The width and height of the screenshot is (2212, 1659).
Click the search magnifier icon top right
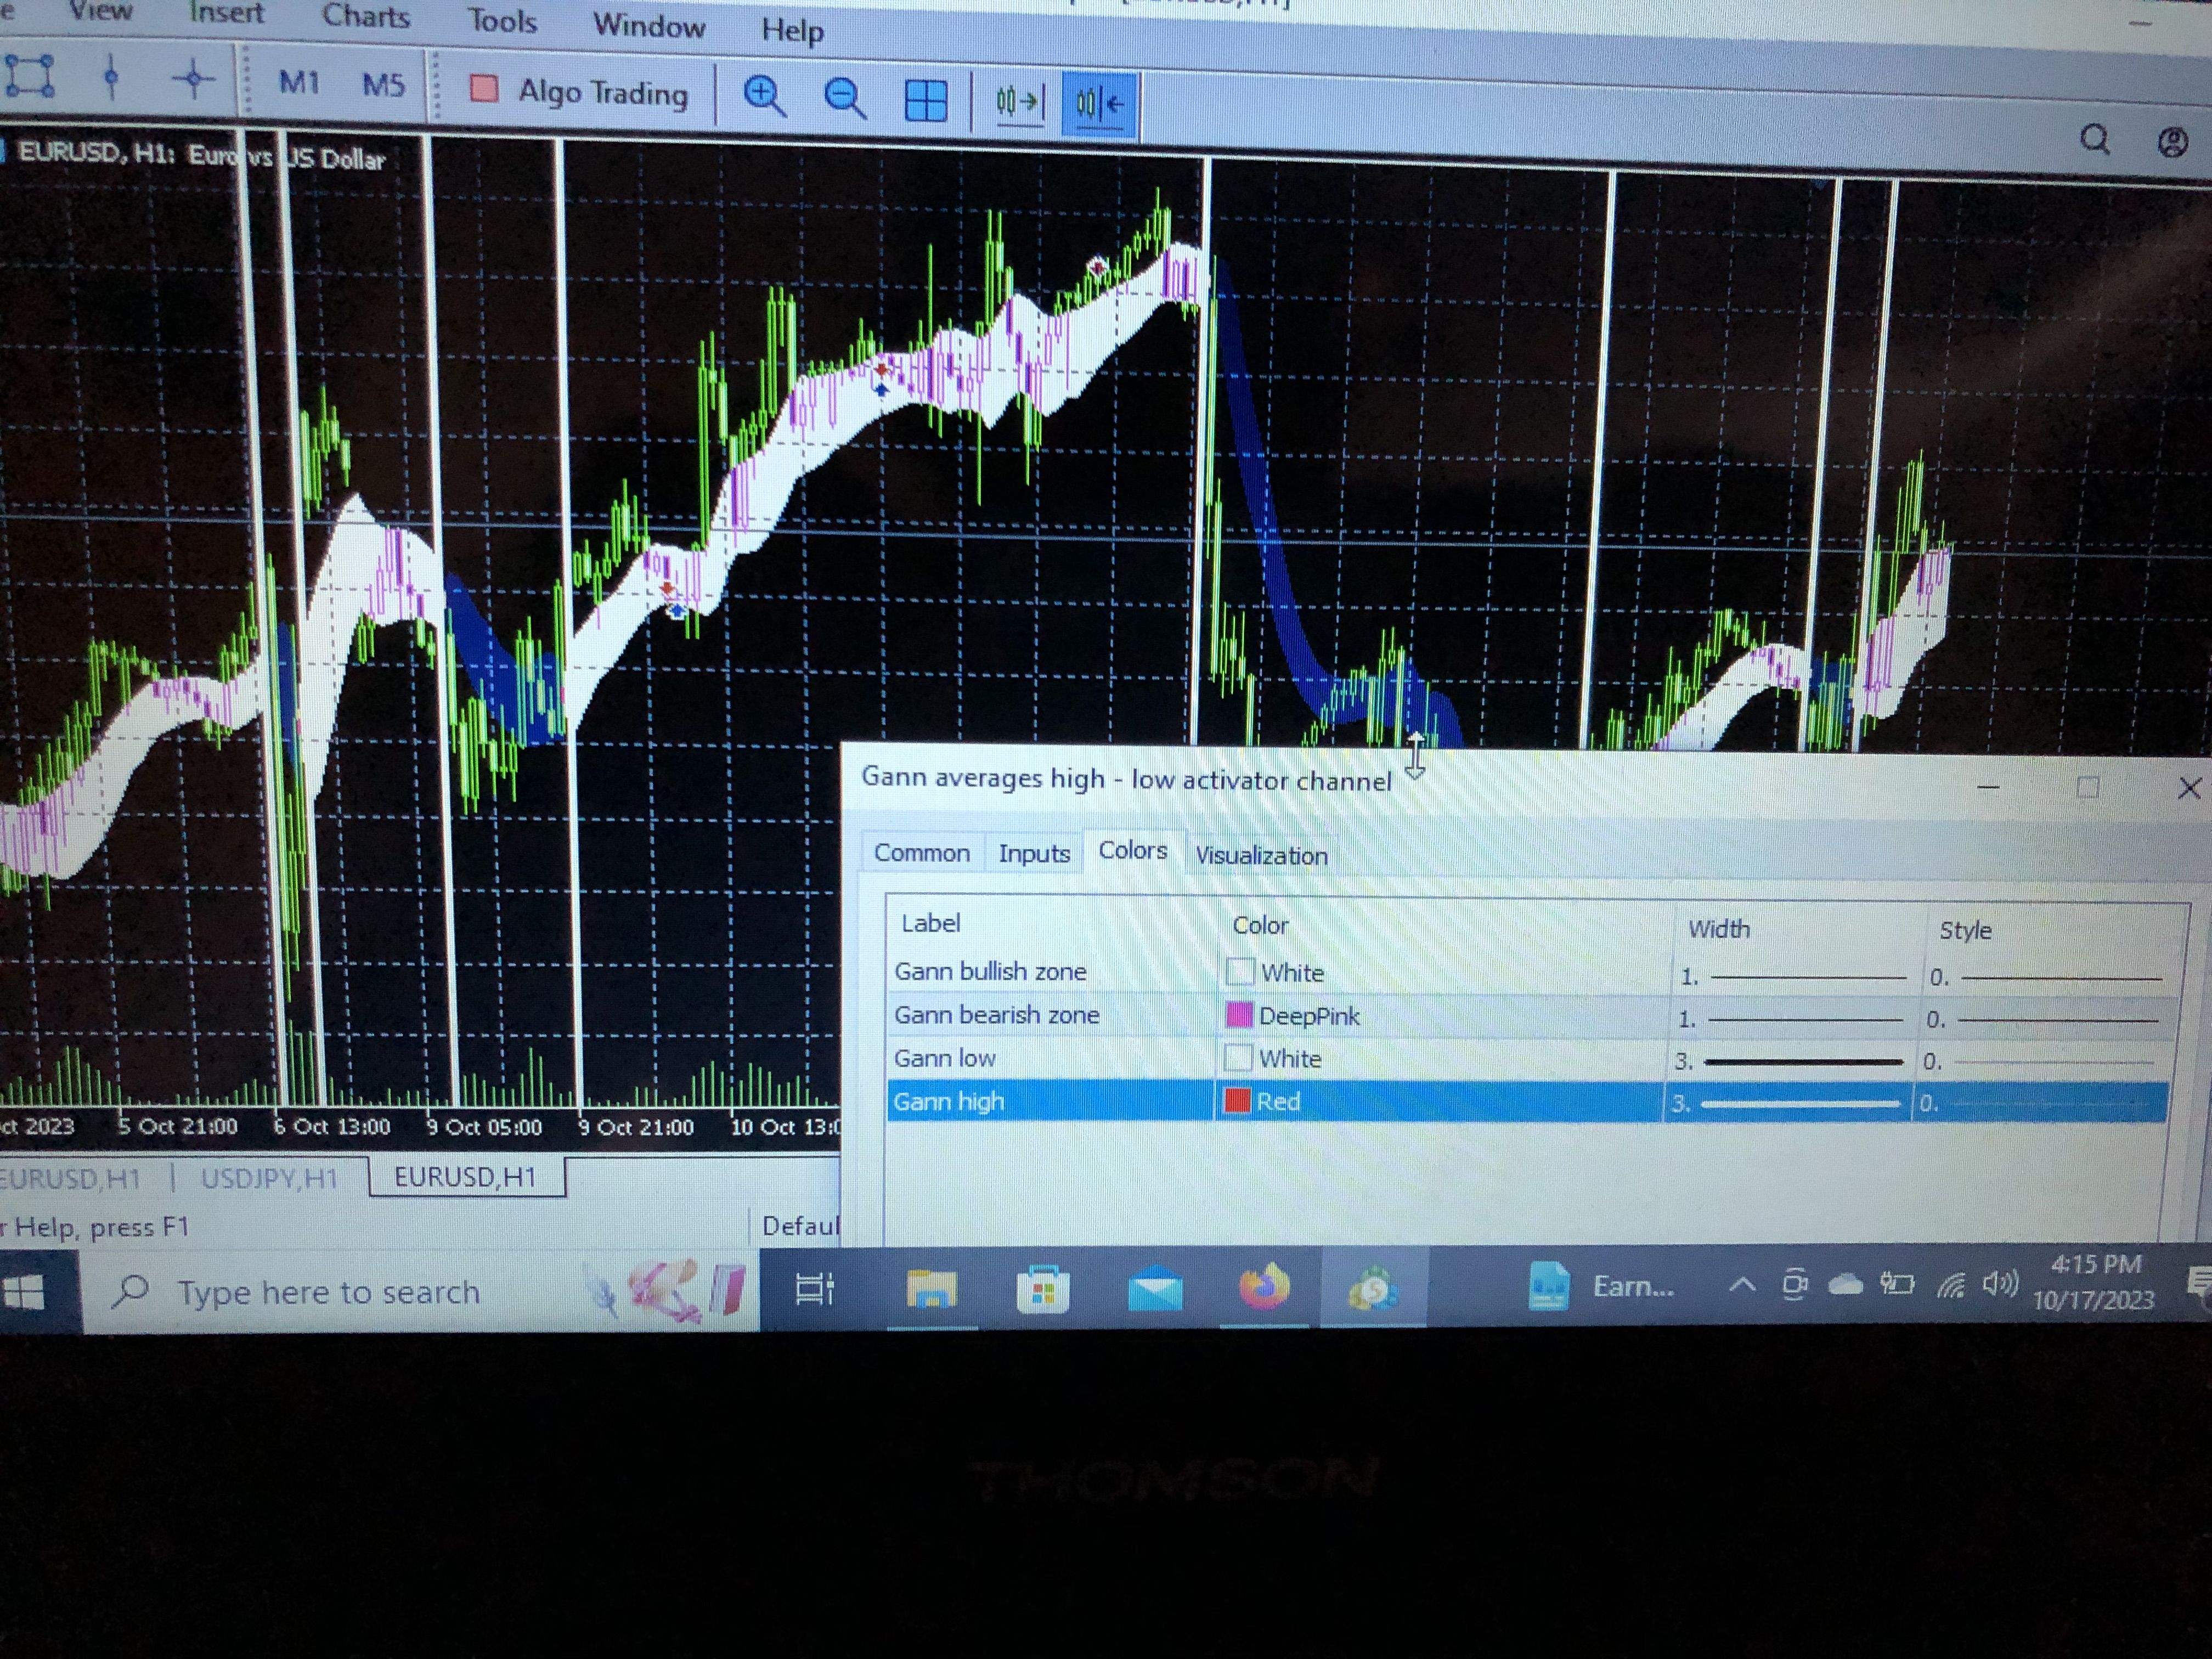tap(2094, 139)
